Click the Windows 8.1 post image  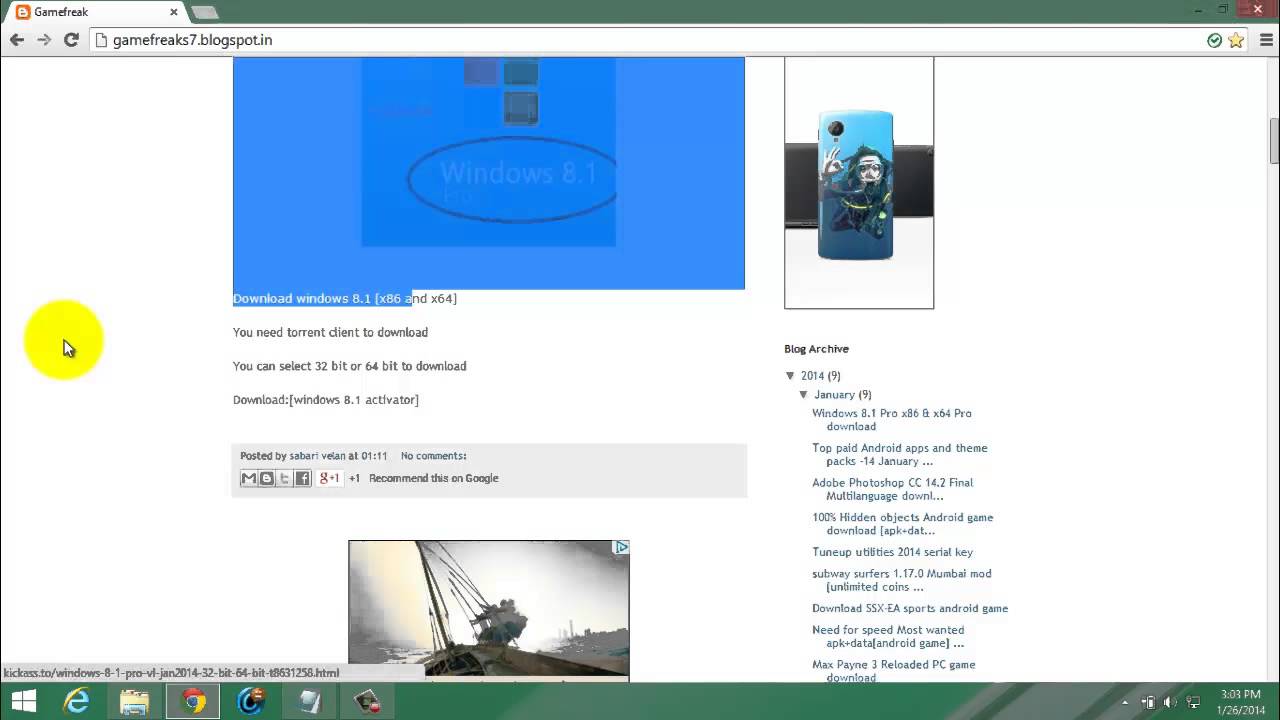(489, 172)
